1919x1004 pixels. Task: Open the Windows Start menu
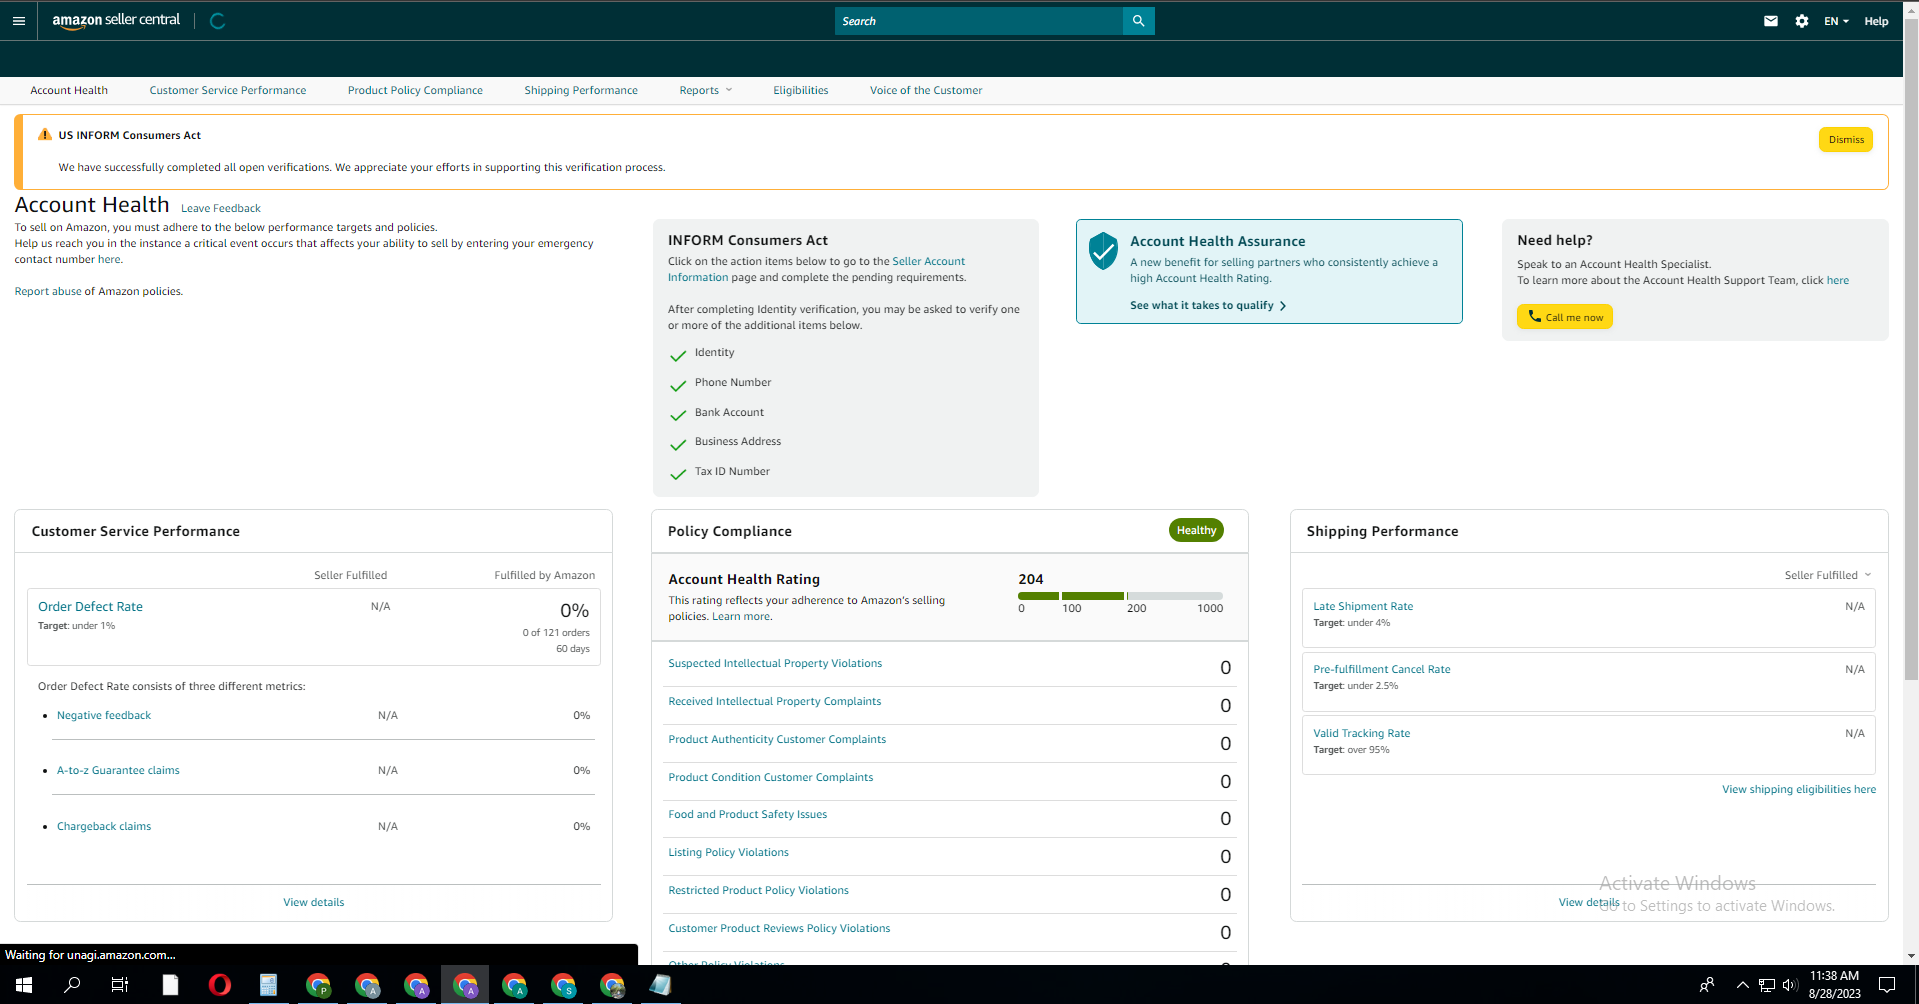coord(24,985)
